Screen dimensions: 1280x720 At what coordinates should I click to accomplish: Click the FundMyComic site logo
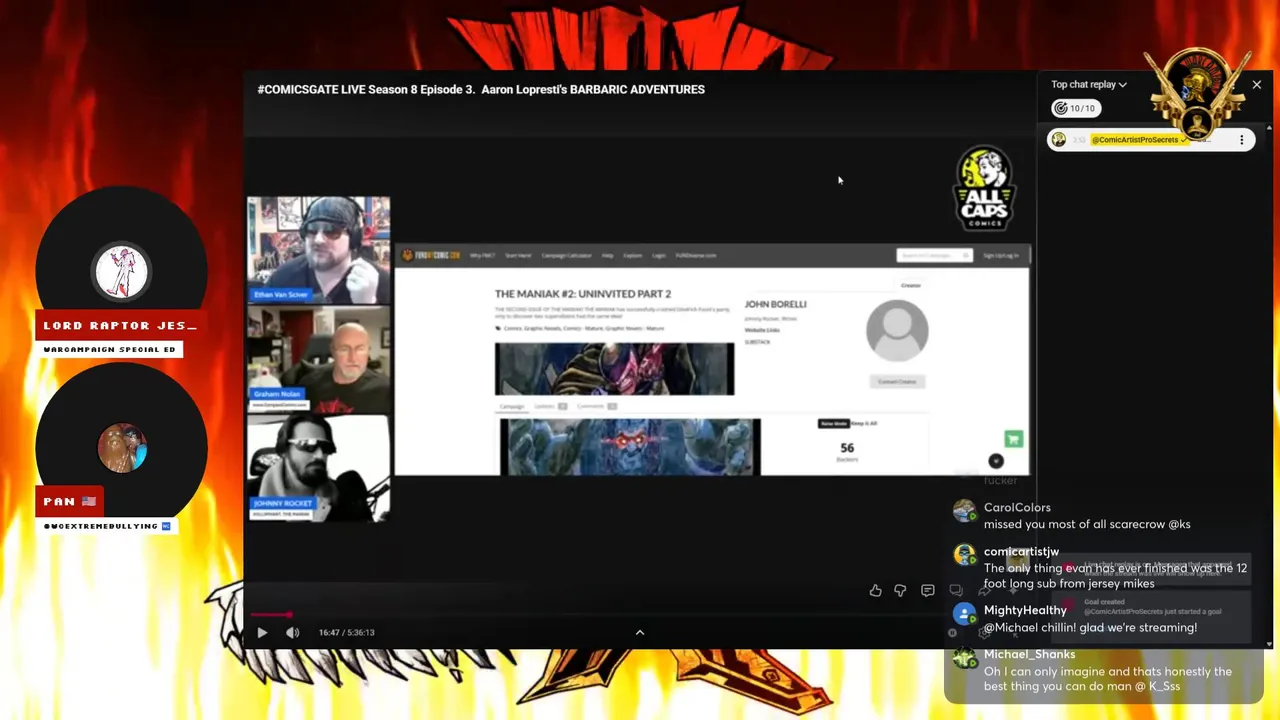[x=431, y=255]
